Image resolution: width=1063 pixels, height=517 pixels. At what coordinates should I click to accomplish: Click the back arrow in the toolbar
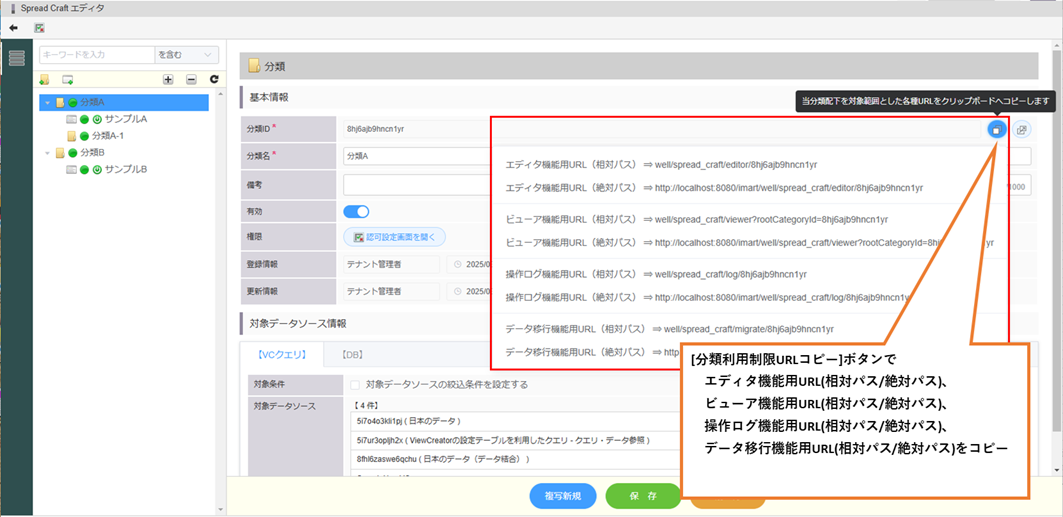pos(14,28)
